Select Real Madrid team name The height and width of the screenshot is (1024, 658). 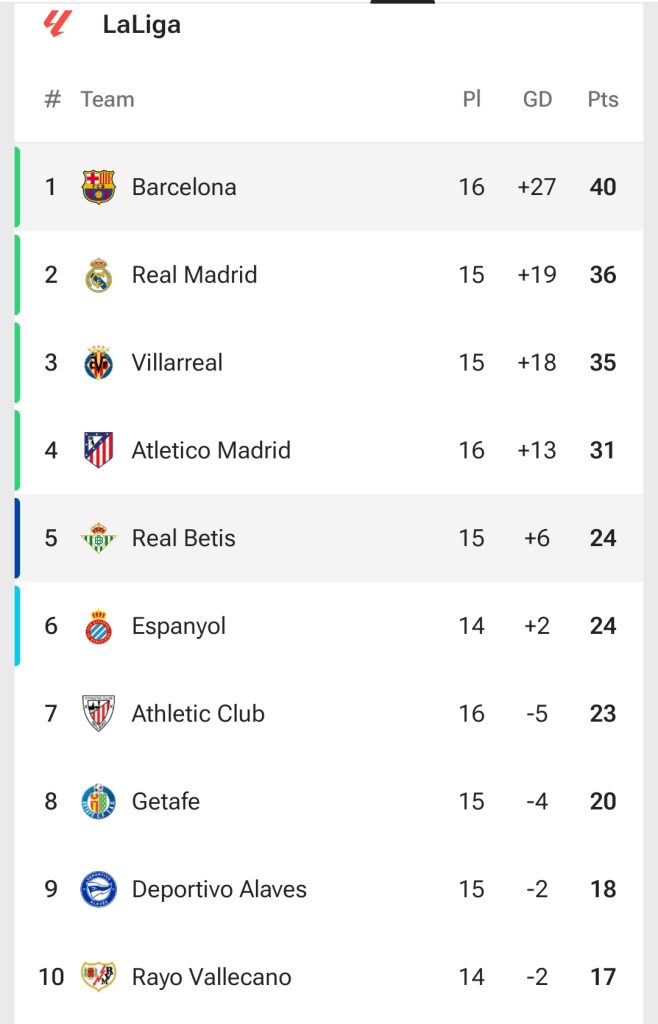pos(194,275)
